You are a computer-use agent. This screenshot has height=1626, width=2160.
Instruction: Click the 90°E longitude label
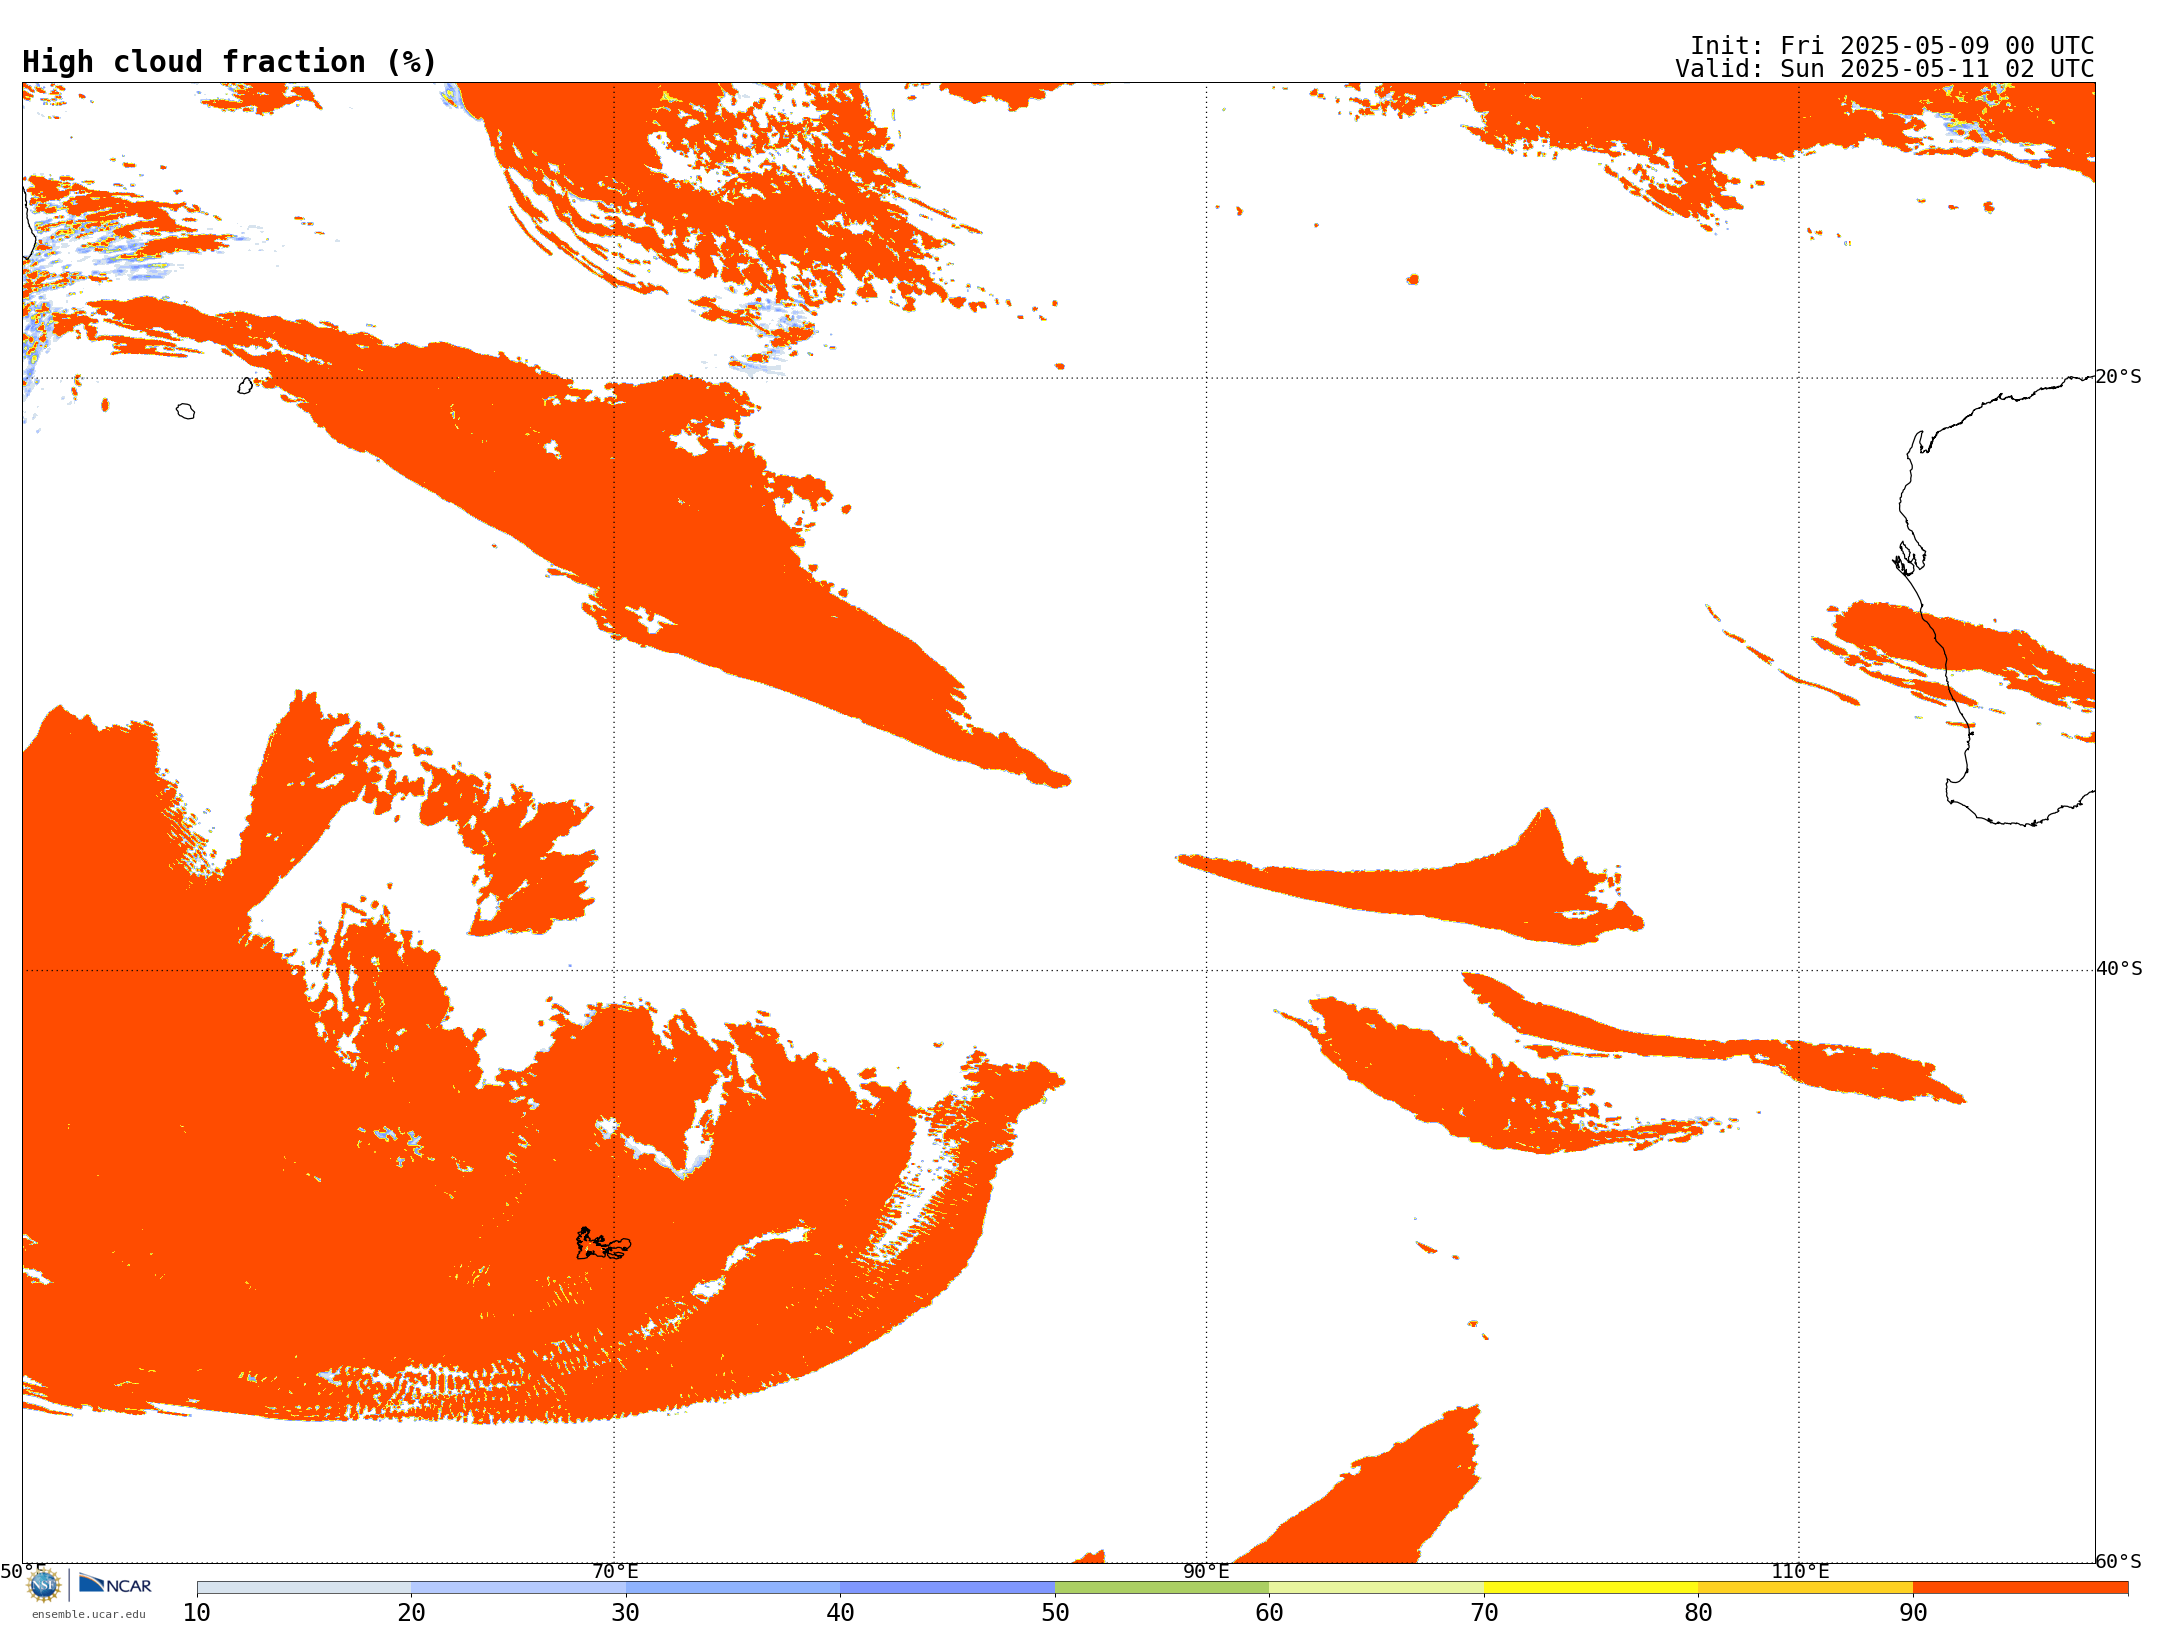1206,1571
